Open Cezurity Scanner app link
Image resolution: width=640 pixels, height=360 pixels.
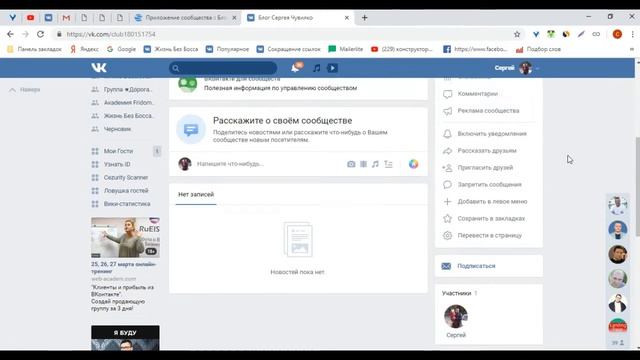pos(126,178)
